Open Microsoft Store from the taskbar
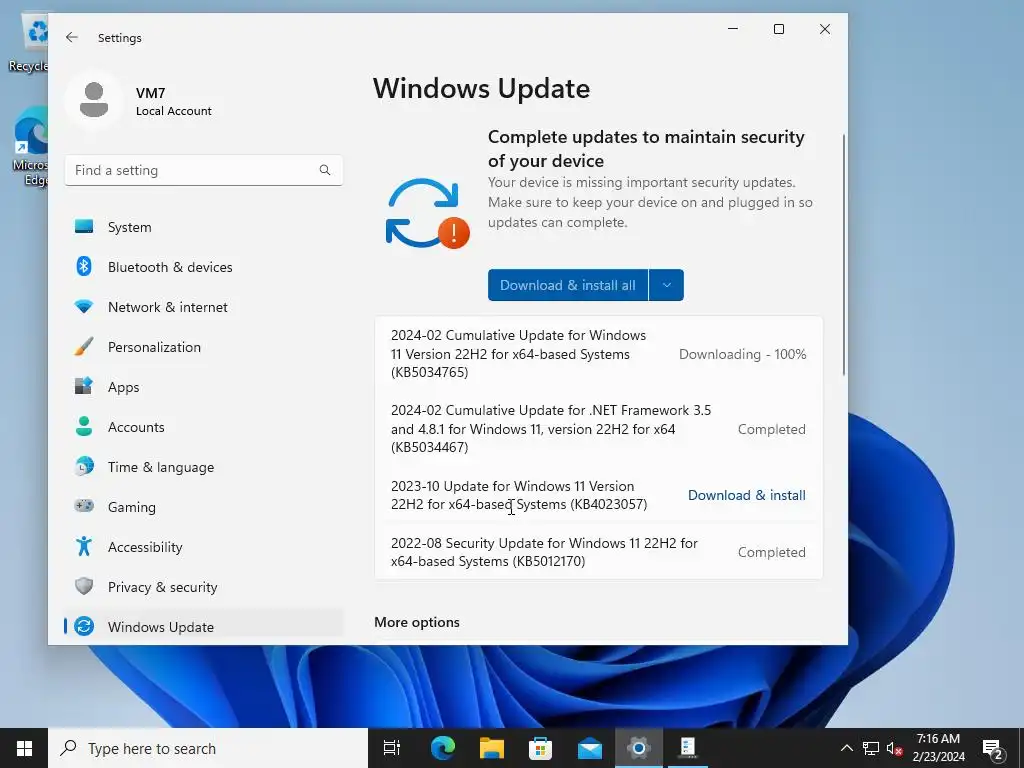 point(540,748)
